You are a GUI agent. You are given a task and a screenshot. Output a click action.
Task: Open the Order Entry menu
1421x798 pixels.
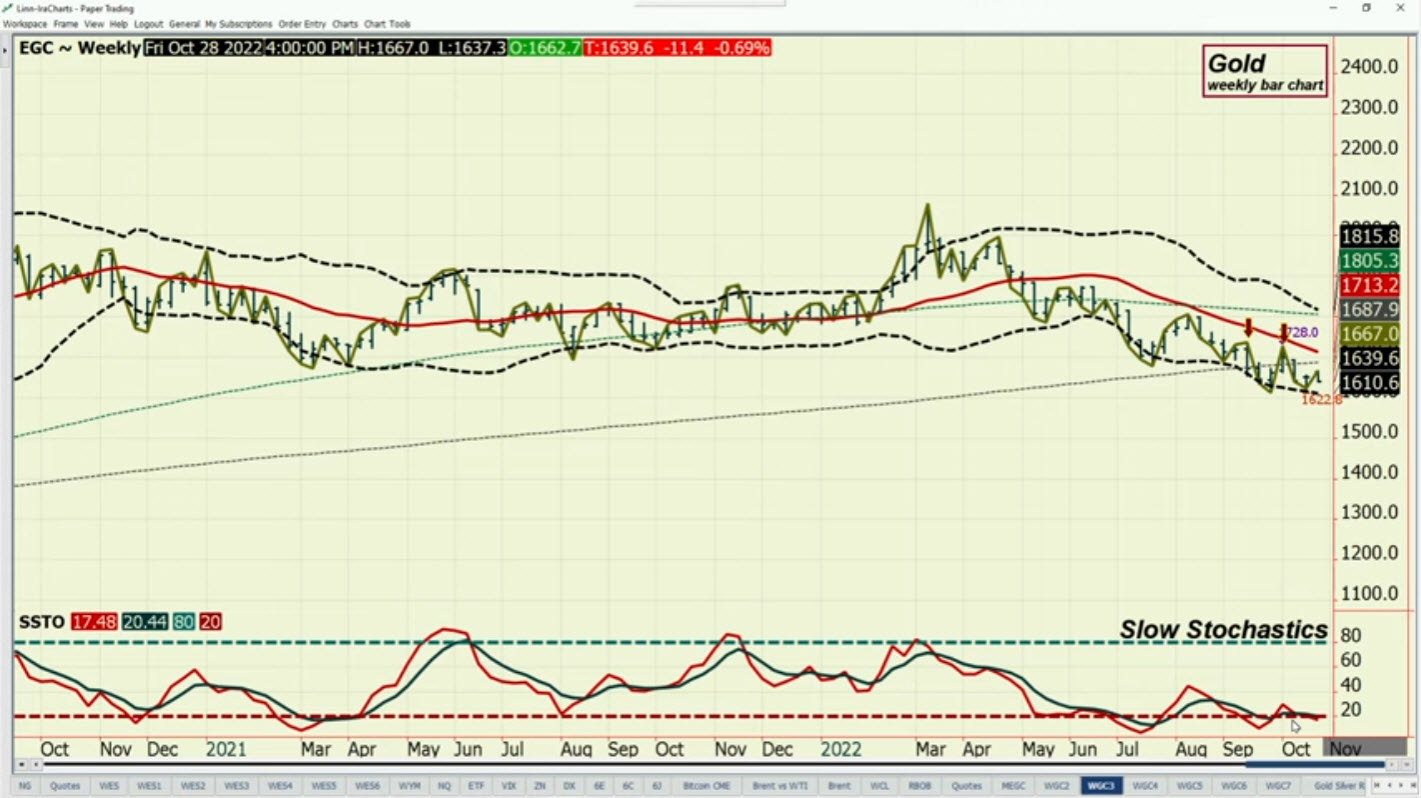[x=302, y=24]
